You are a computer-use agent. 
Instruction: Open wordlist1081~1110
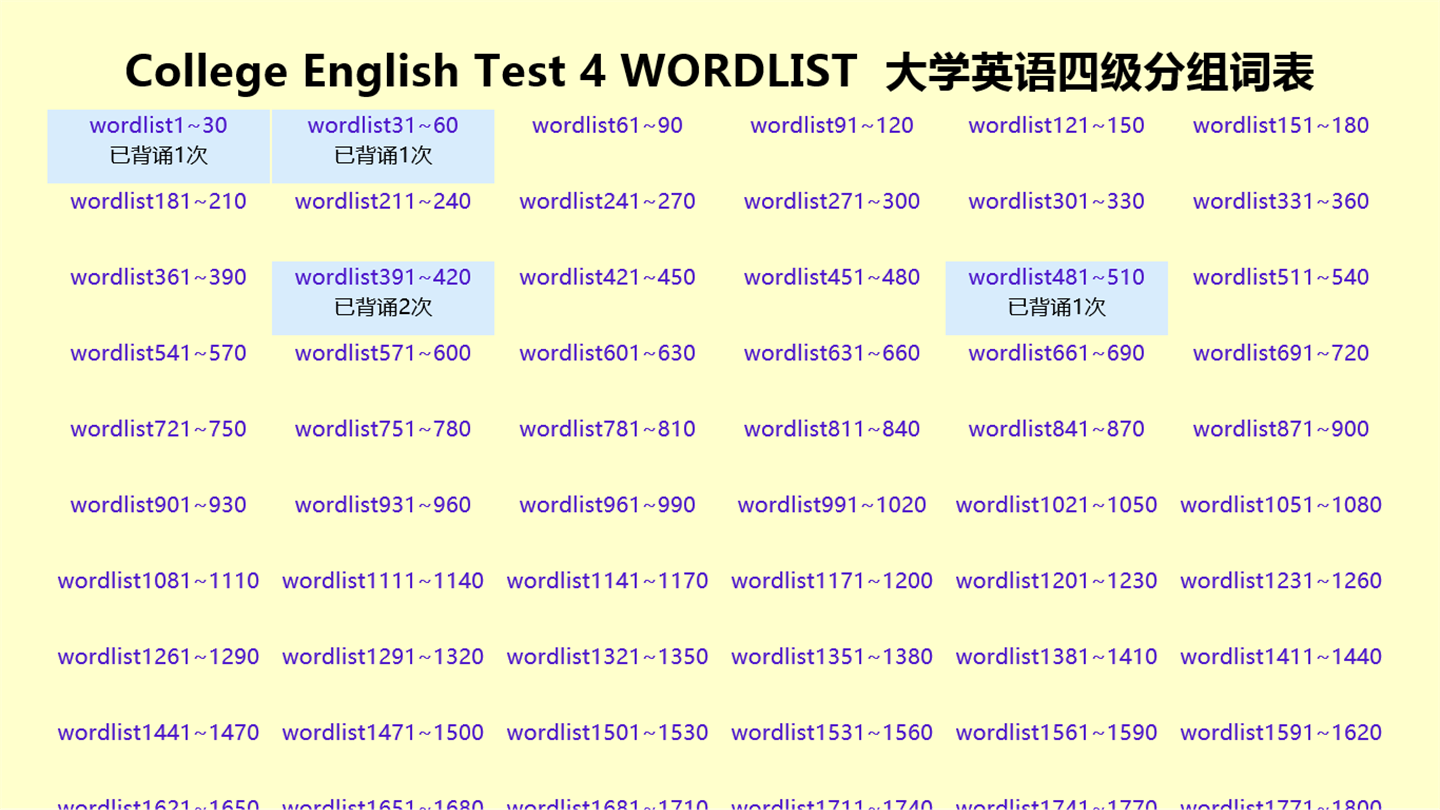(x=158, y=581)
